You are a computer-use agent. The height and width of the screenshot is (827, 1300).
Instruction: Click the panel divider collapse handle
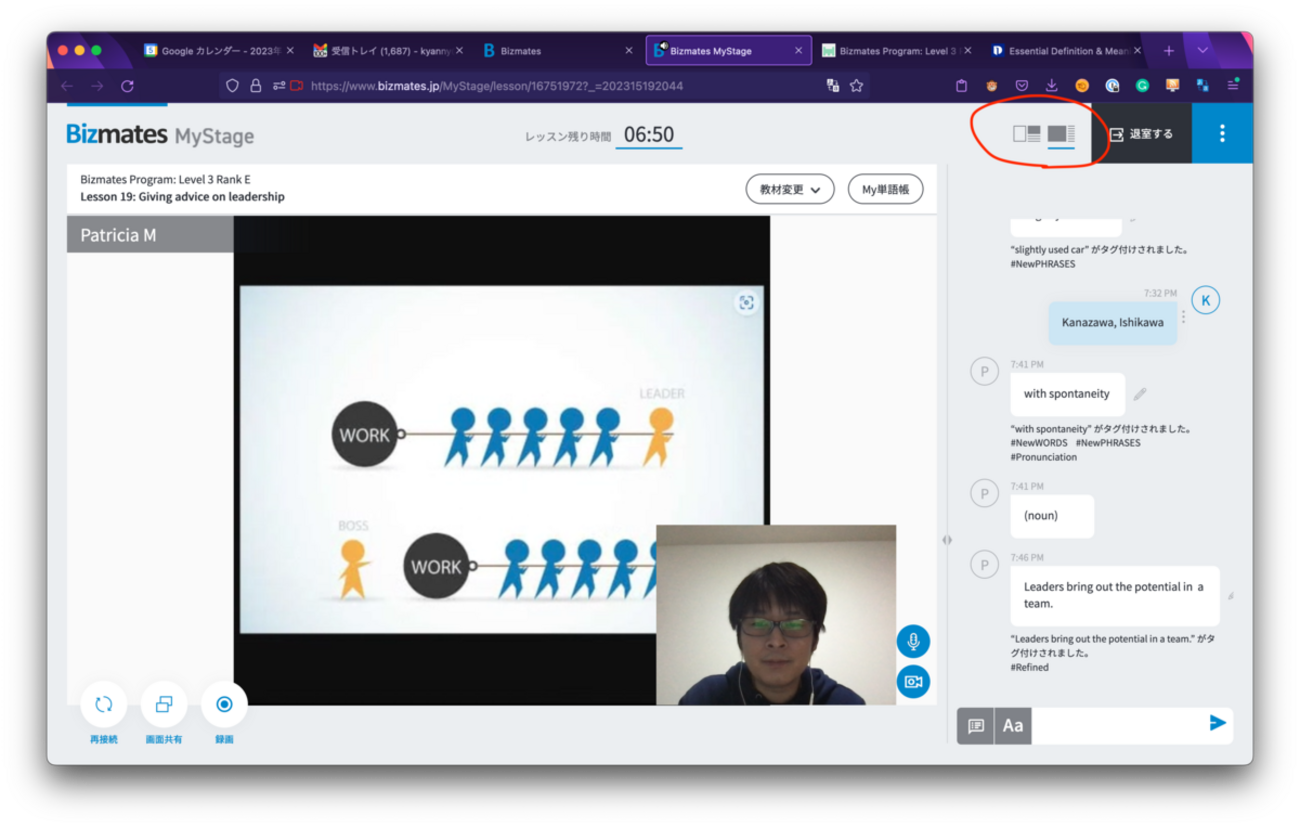pyautogui.click(x=947, y=540)
